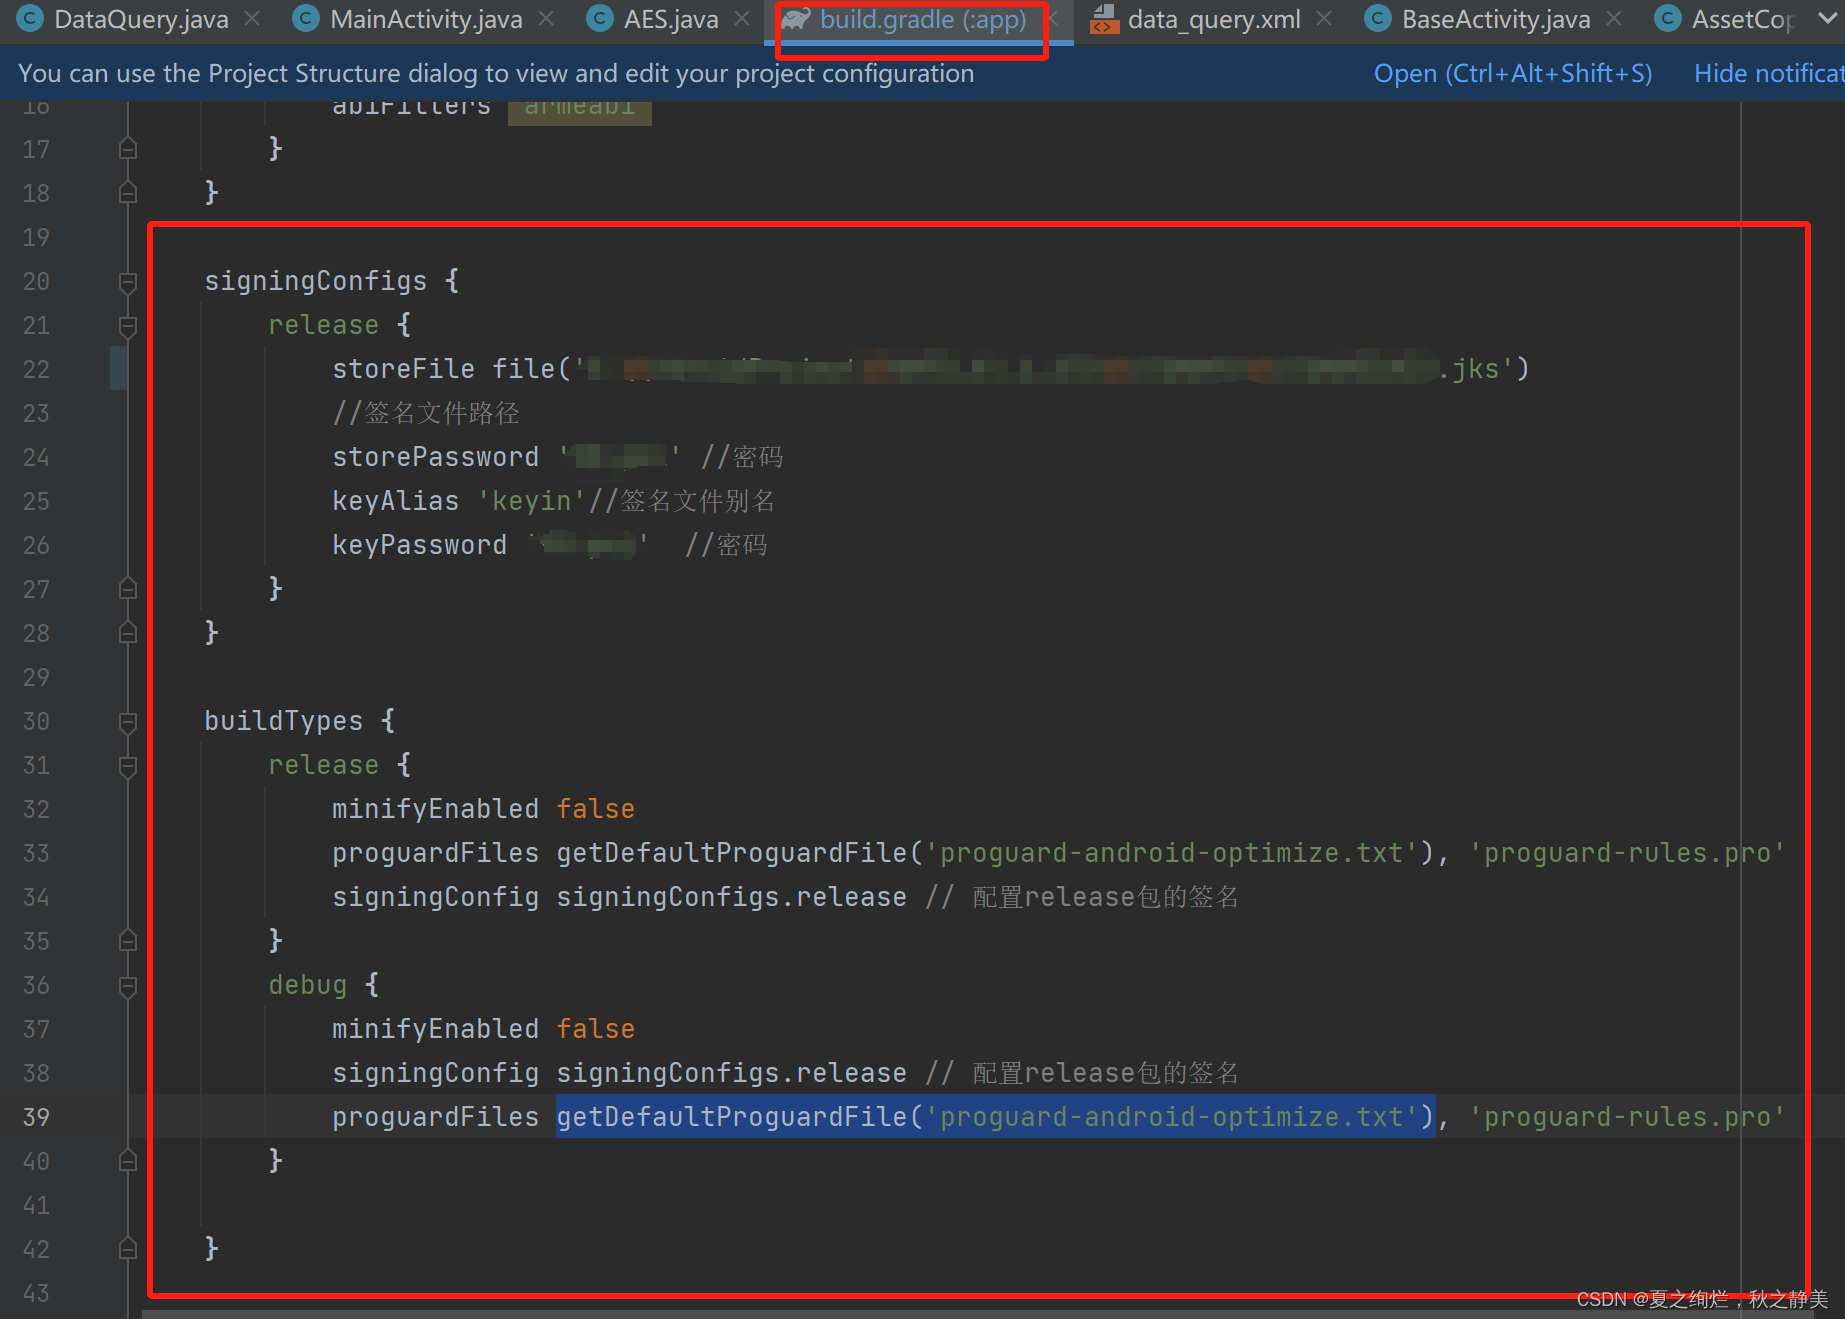The height and width of the screenshot is (1319, 1845).
Task: Open the Project Structure dialog link
Action: pos(1512,72)
